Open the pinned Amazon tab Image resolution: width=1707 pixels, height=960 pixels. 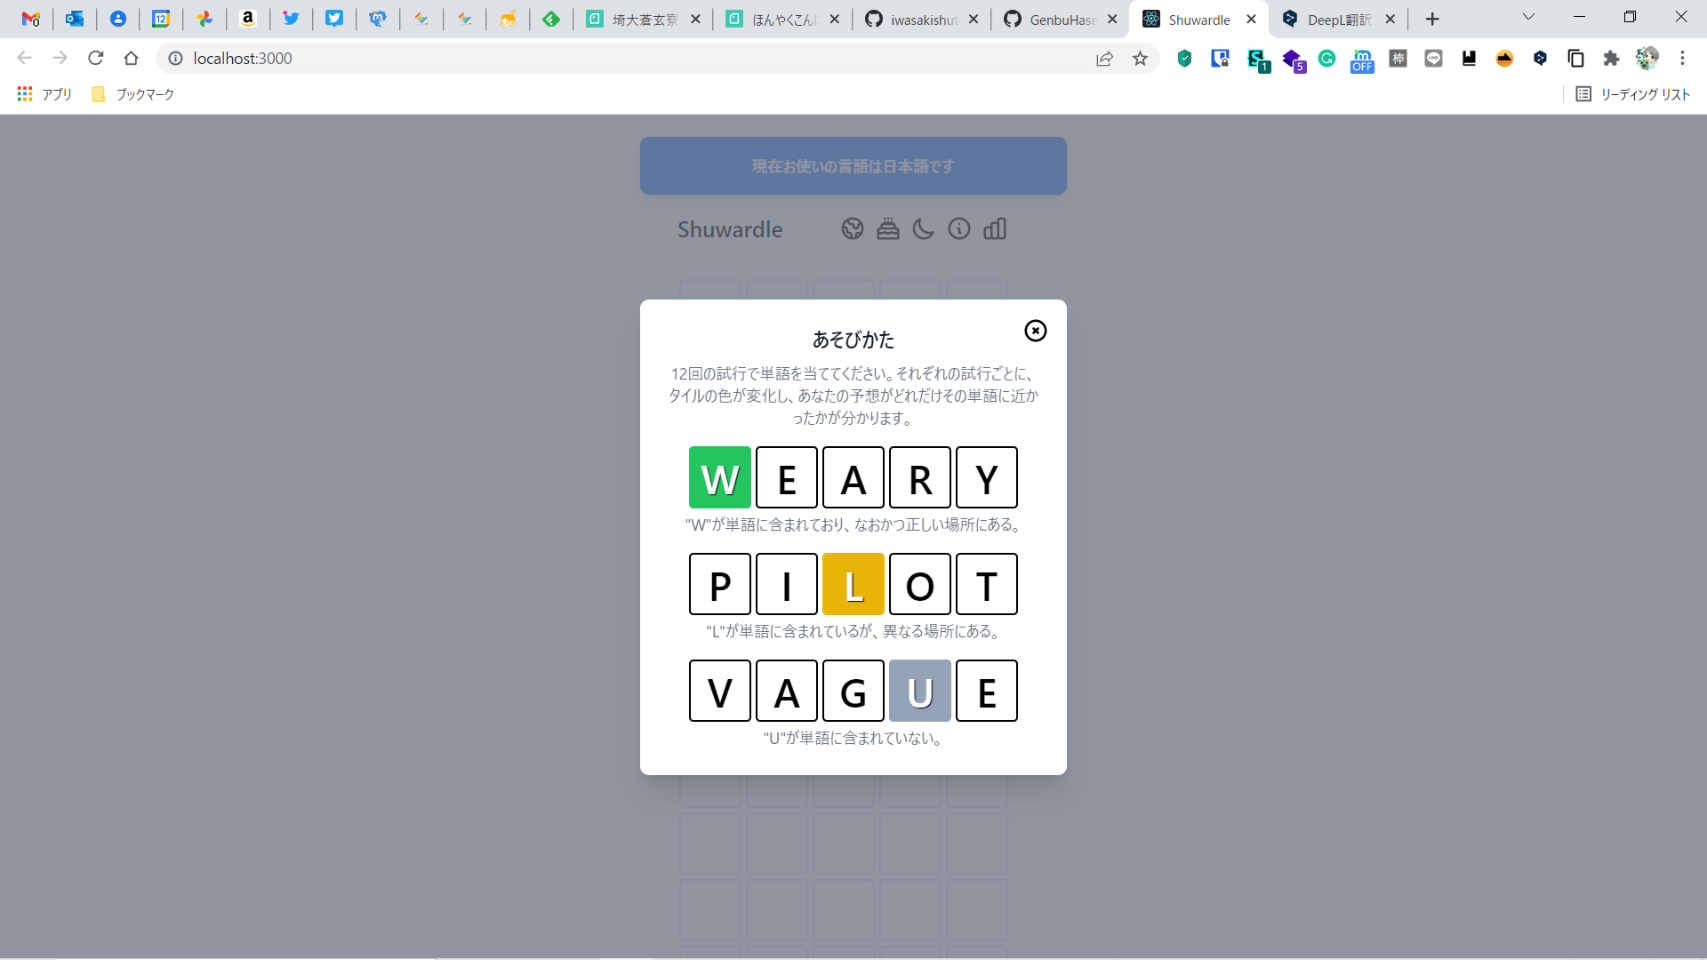point(248,19)
